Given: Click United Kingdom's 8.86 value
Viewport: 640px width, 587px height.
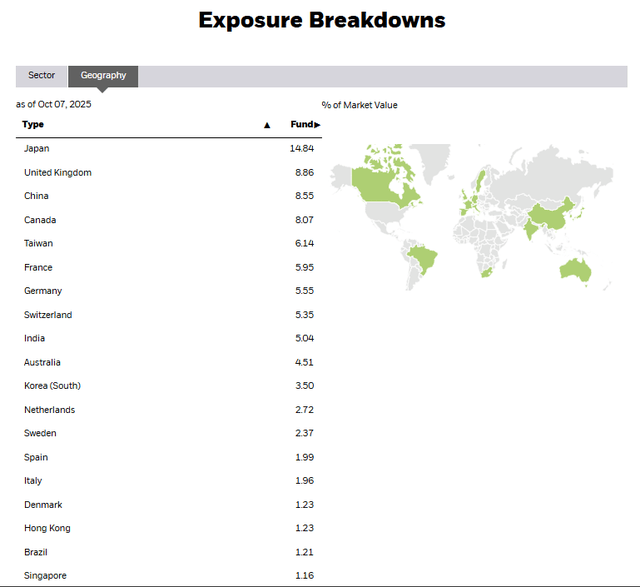Looking at the screenshot, I should tap(304, 173).
